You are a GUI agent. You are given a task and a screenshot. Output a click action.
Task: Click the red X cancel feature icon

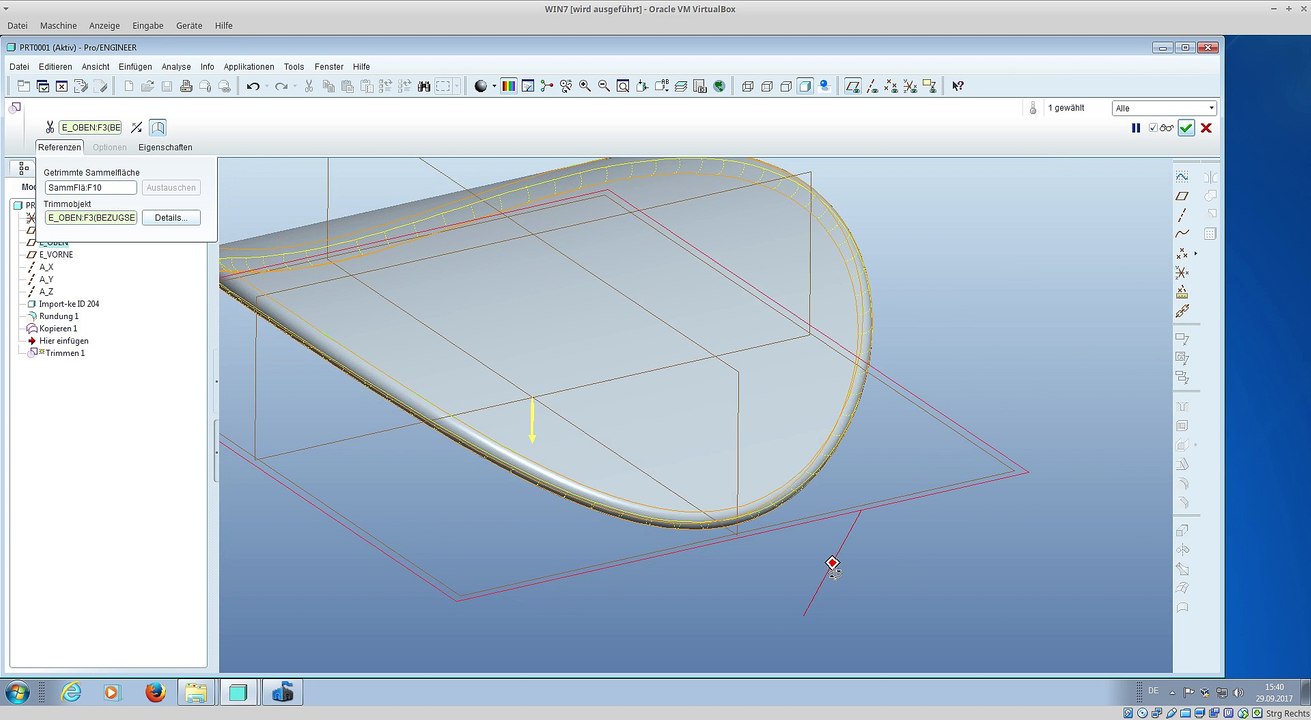tap(1206, 128)
